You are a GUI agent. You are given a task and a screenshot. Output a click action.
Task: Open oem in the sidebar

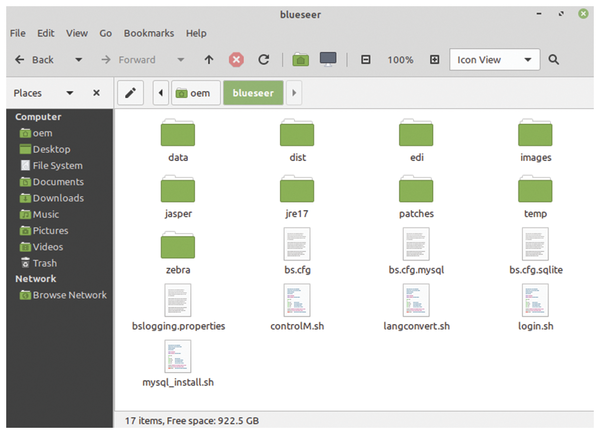[36, 133]
